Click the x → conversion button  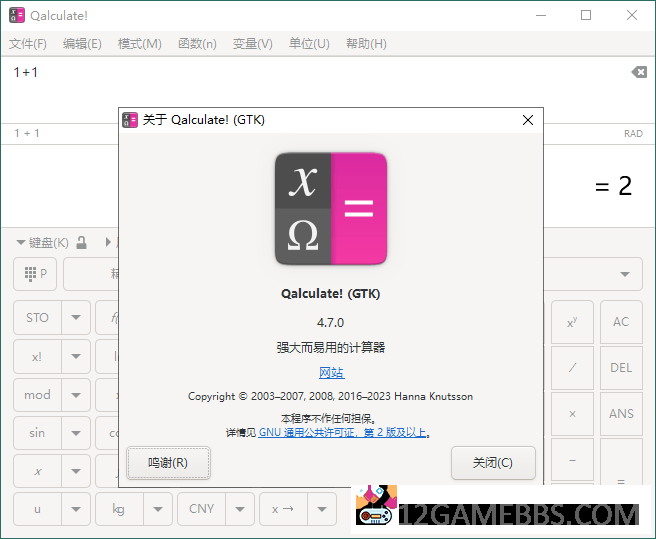point(283,509)
